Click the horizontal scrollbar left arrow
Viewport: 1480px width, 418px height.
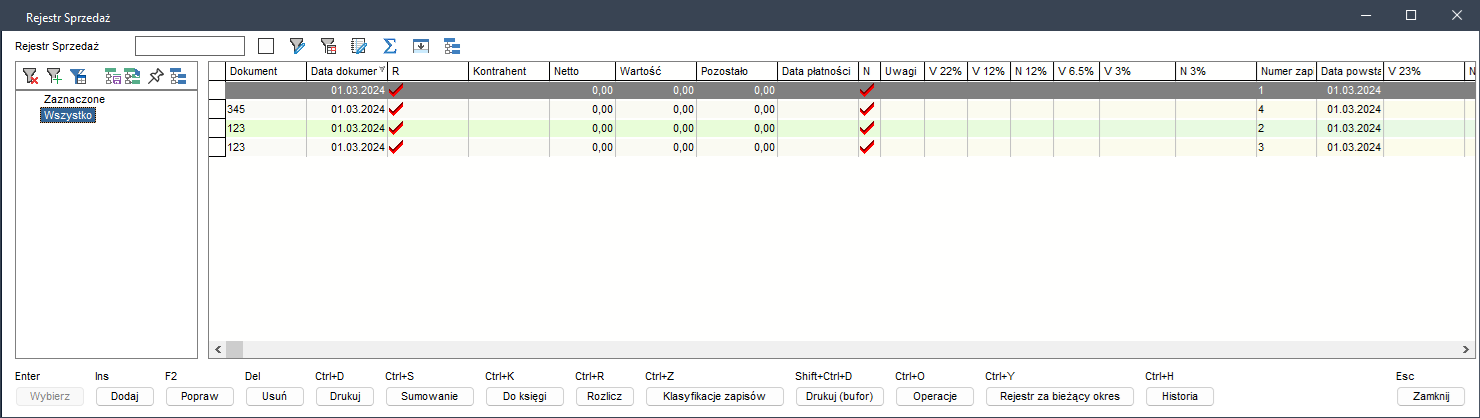click(216, 351)
